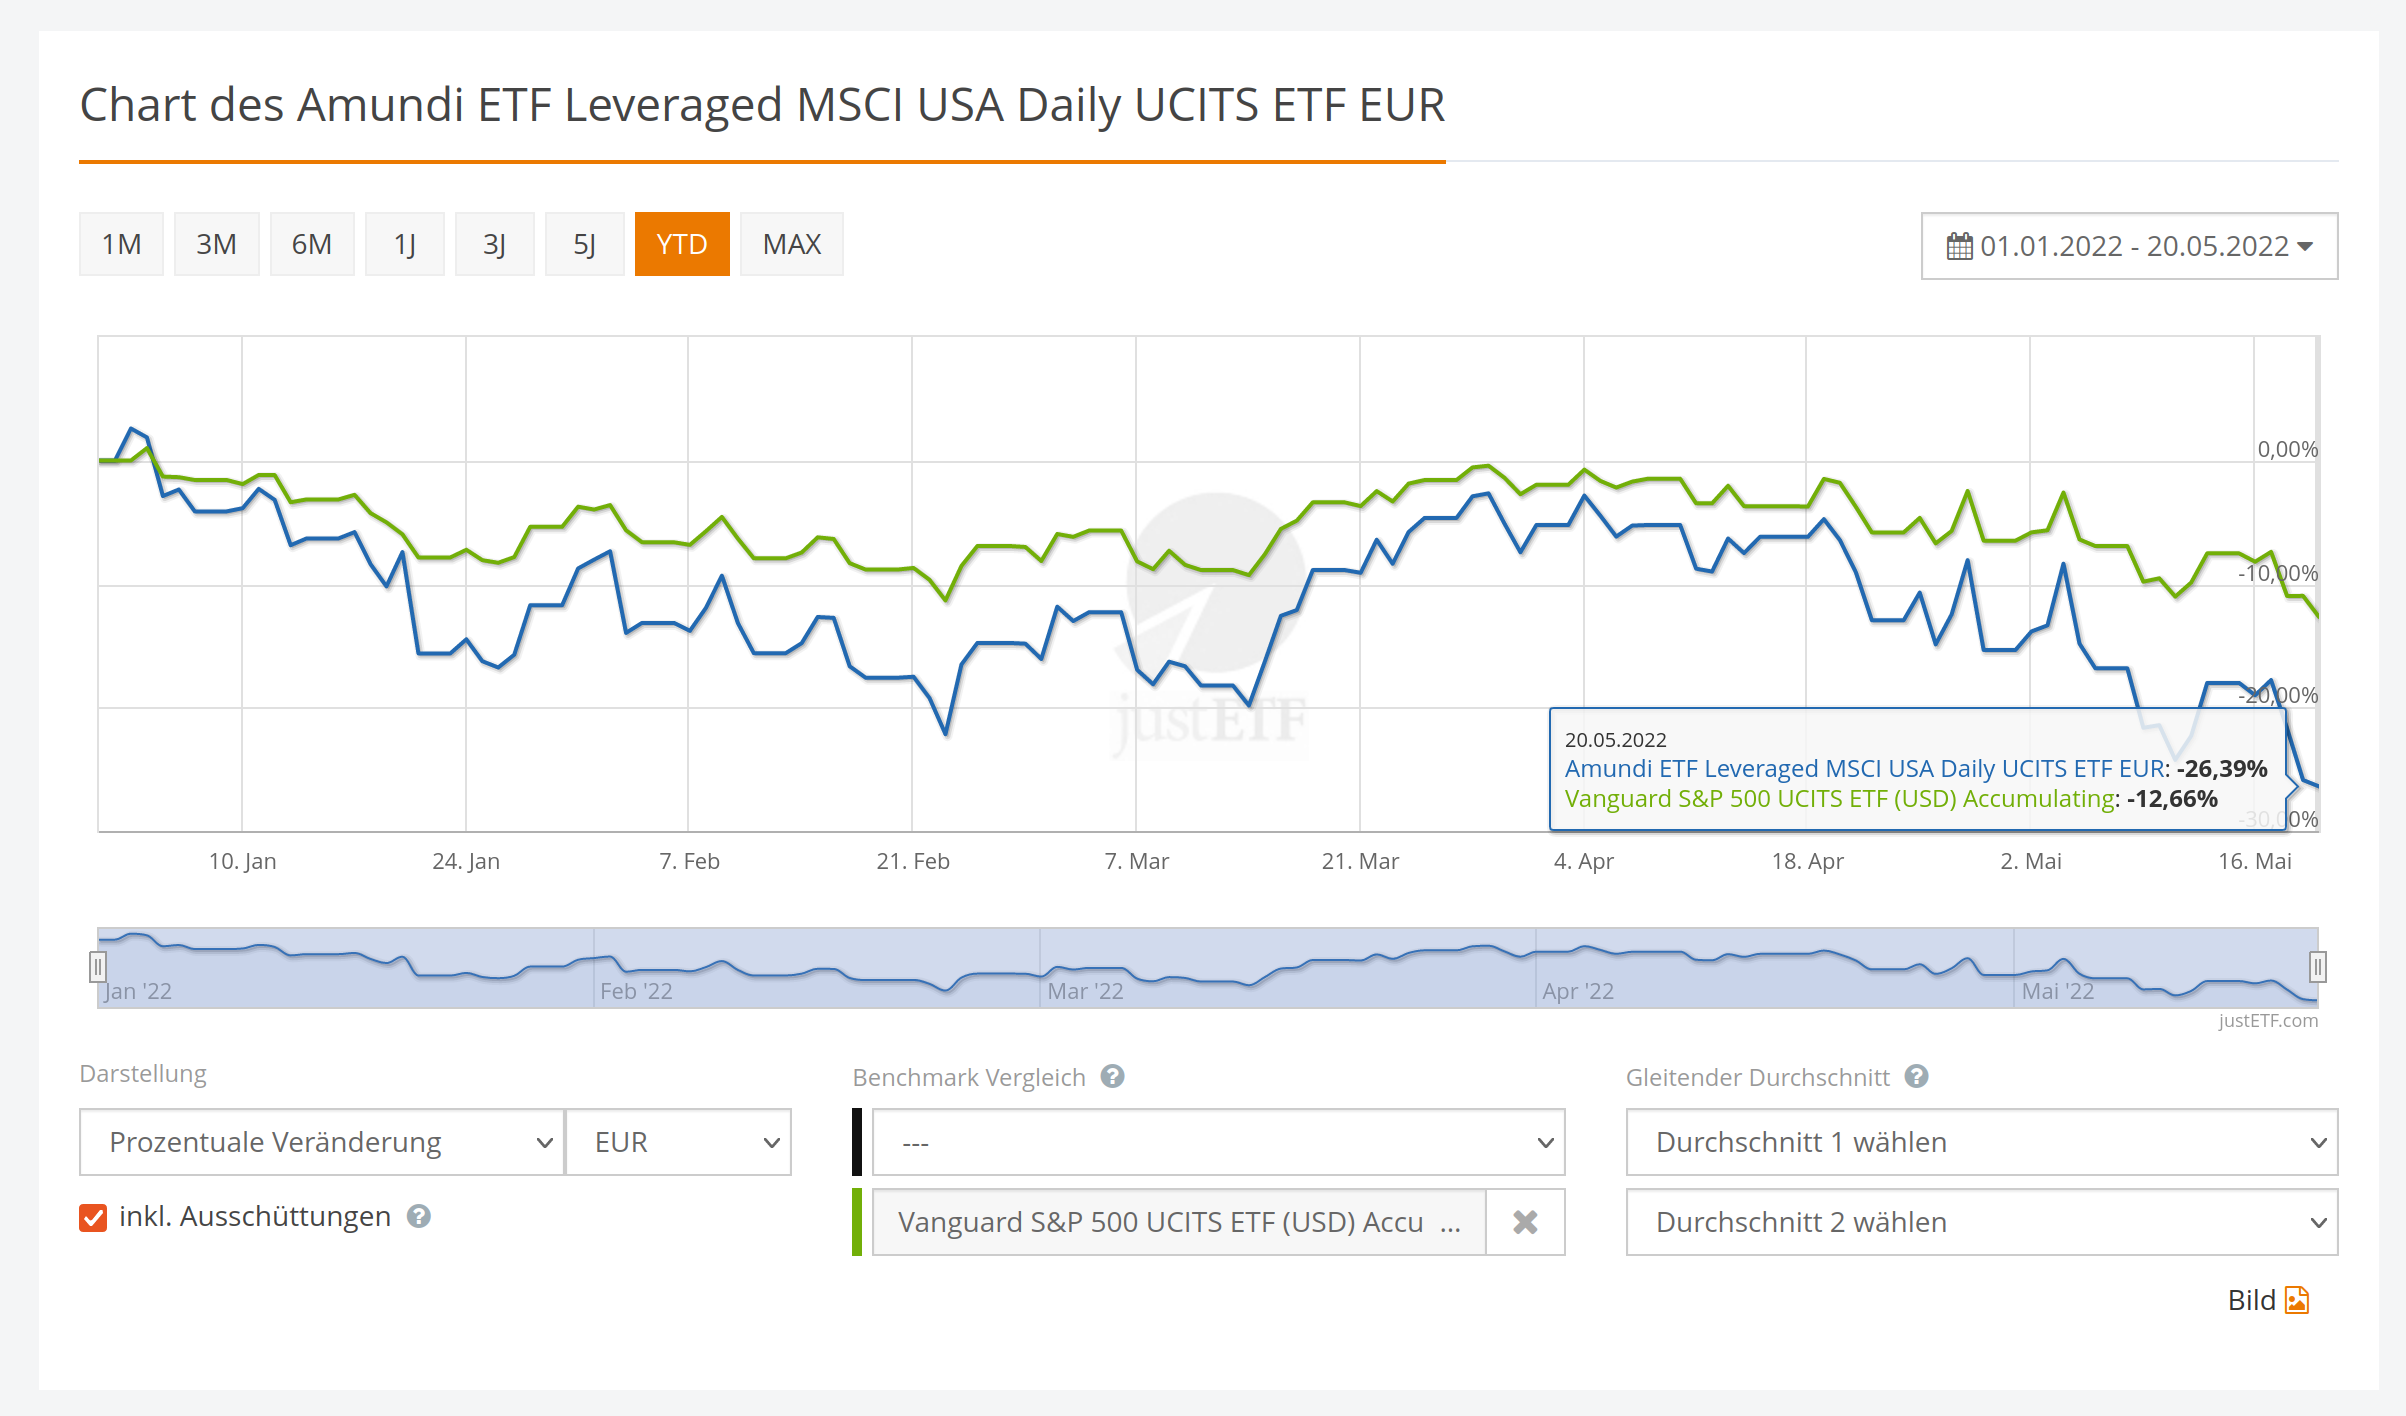Switch to the MAX time range
2406x1416 pixels.
791,244
